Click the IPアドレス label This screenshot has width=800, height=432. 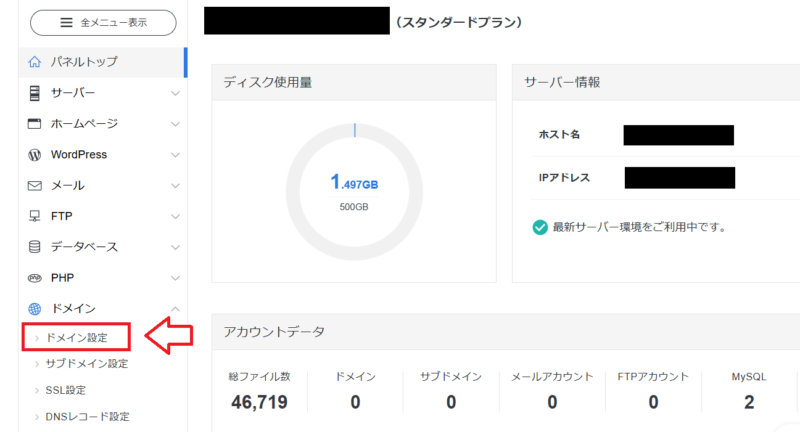tap(564, 177)
